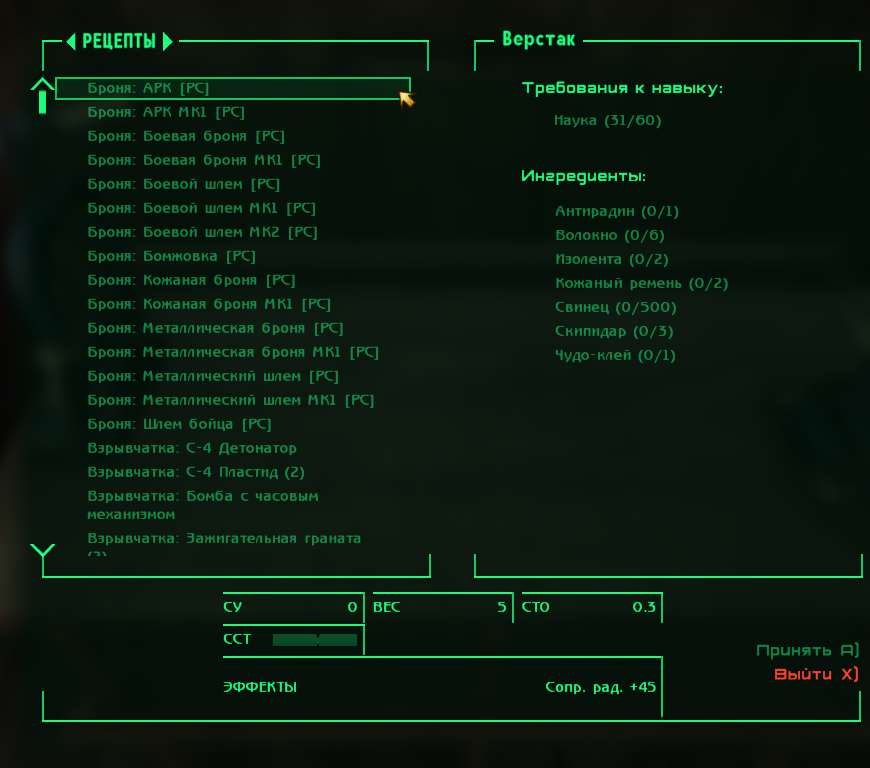Click the left arrow beside РЕЦЕПТЫ header
The width and height of the screenshot is (870, 768).
[71, 42]
